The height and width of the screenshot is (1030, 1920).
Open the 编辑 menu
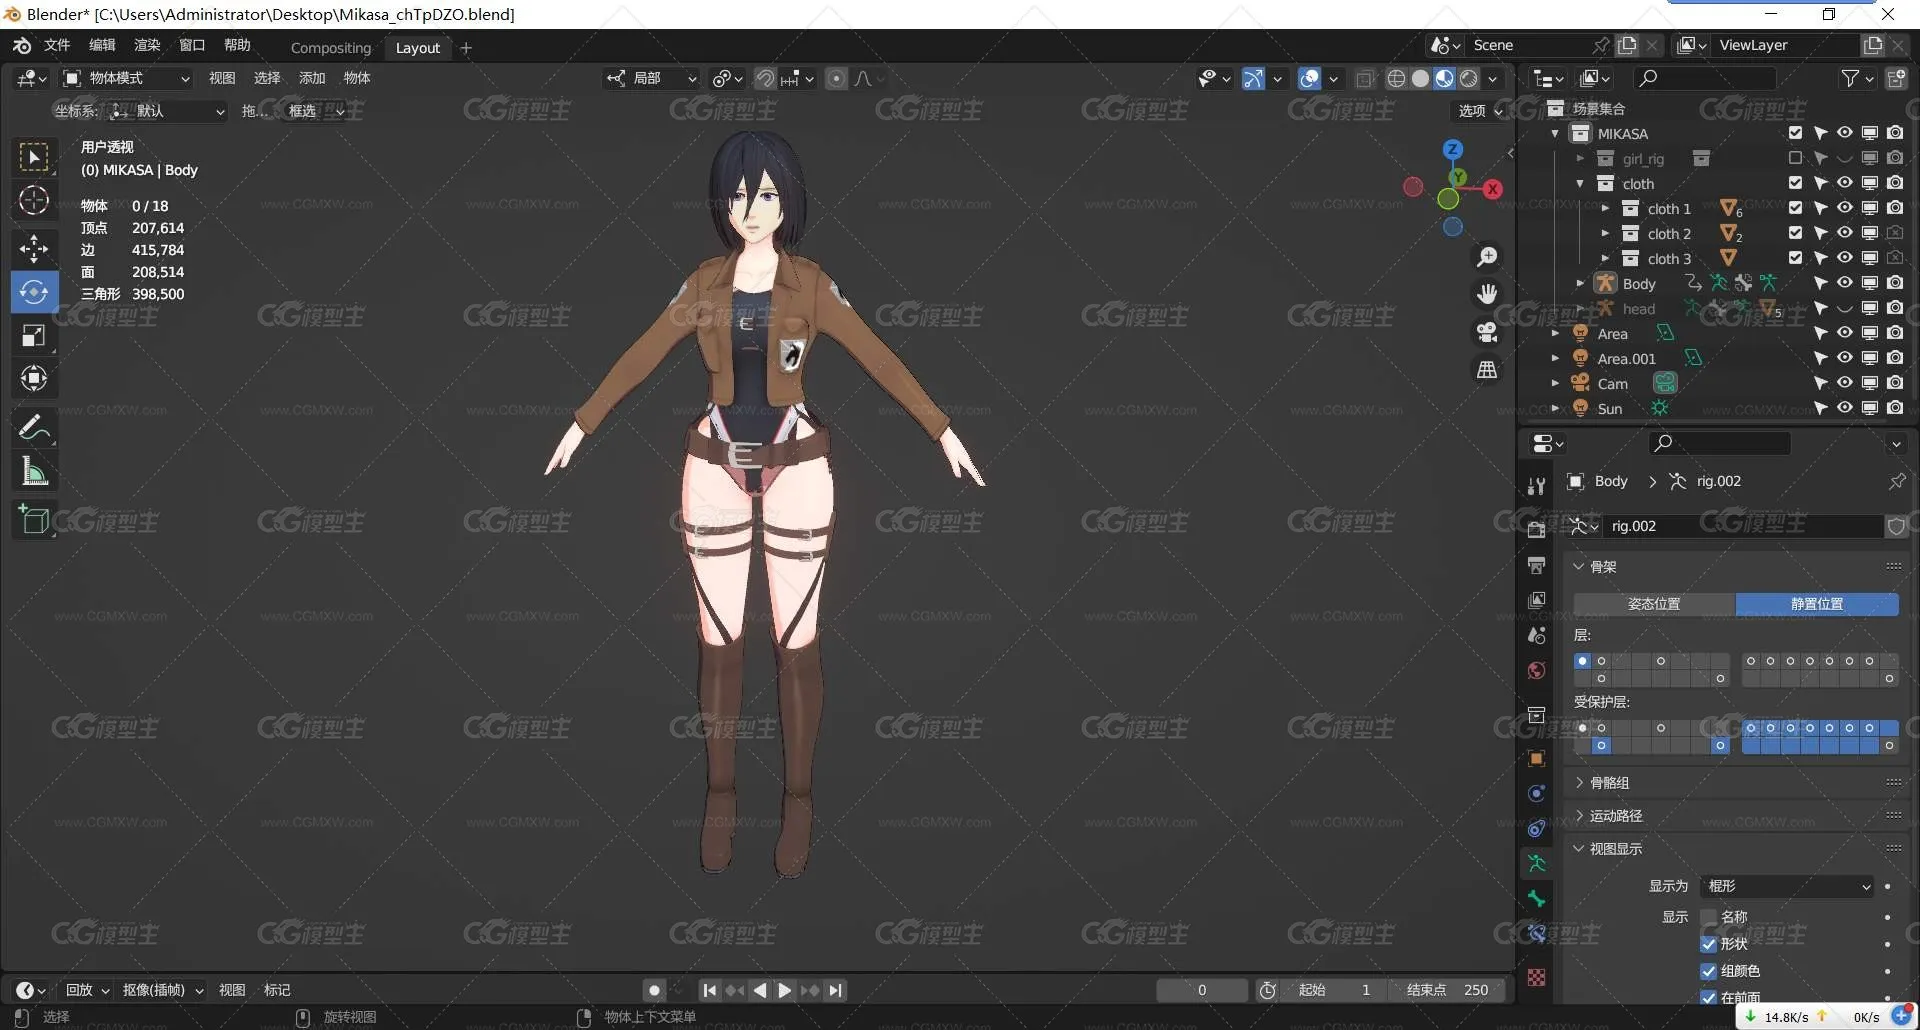click(102, 45)
